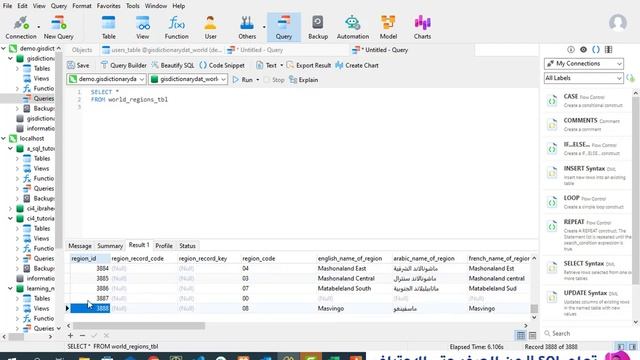Screen dimensions: 640x360
Task: Switch to the Status result tab
Action: click(x=187, y=246)
